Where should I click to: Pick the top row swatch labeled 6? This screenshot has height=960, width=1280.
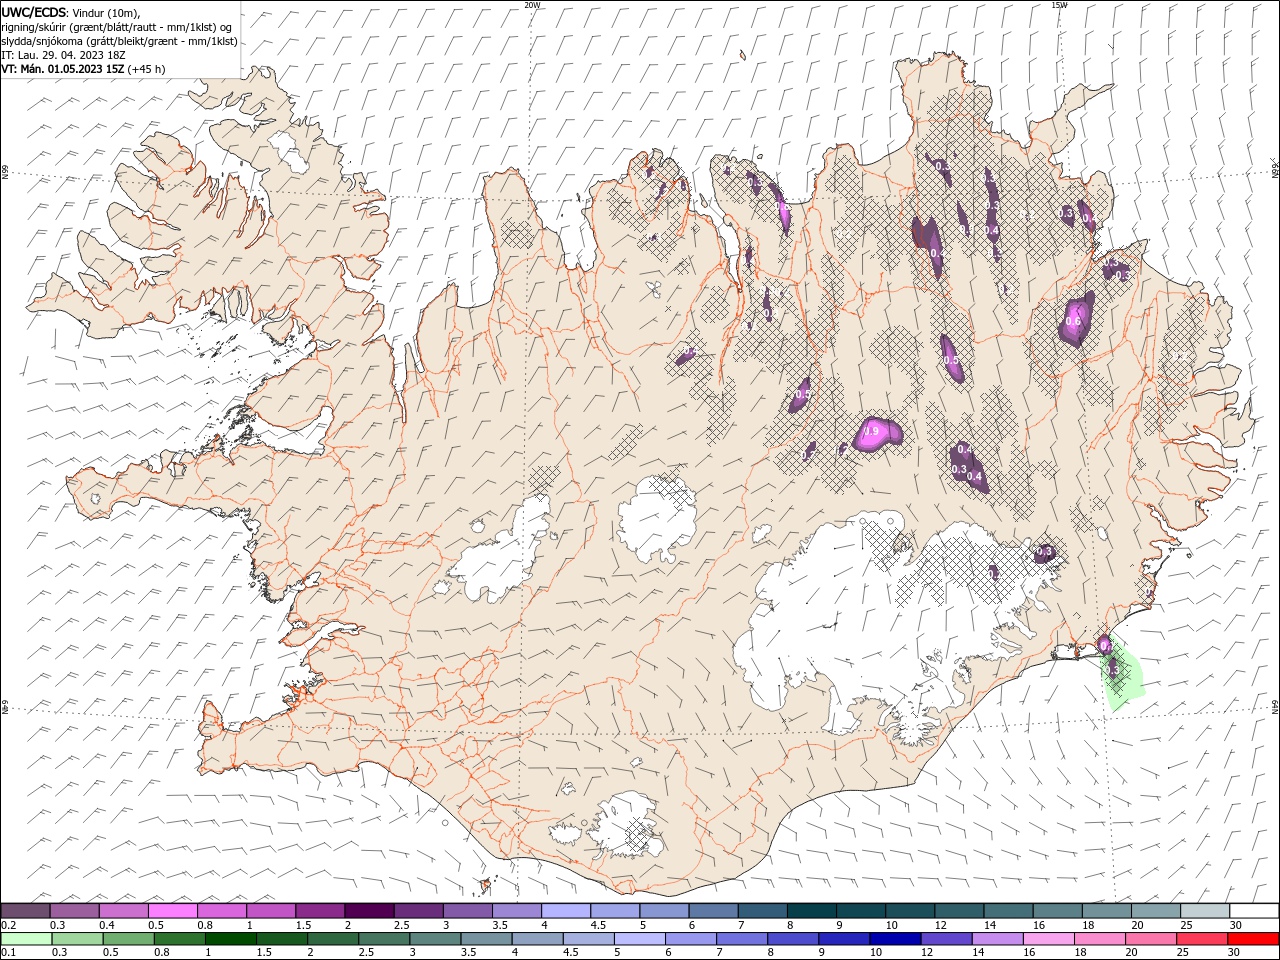click(x=713, y=910)
